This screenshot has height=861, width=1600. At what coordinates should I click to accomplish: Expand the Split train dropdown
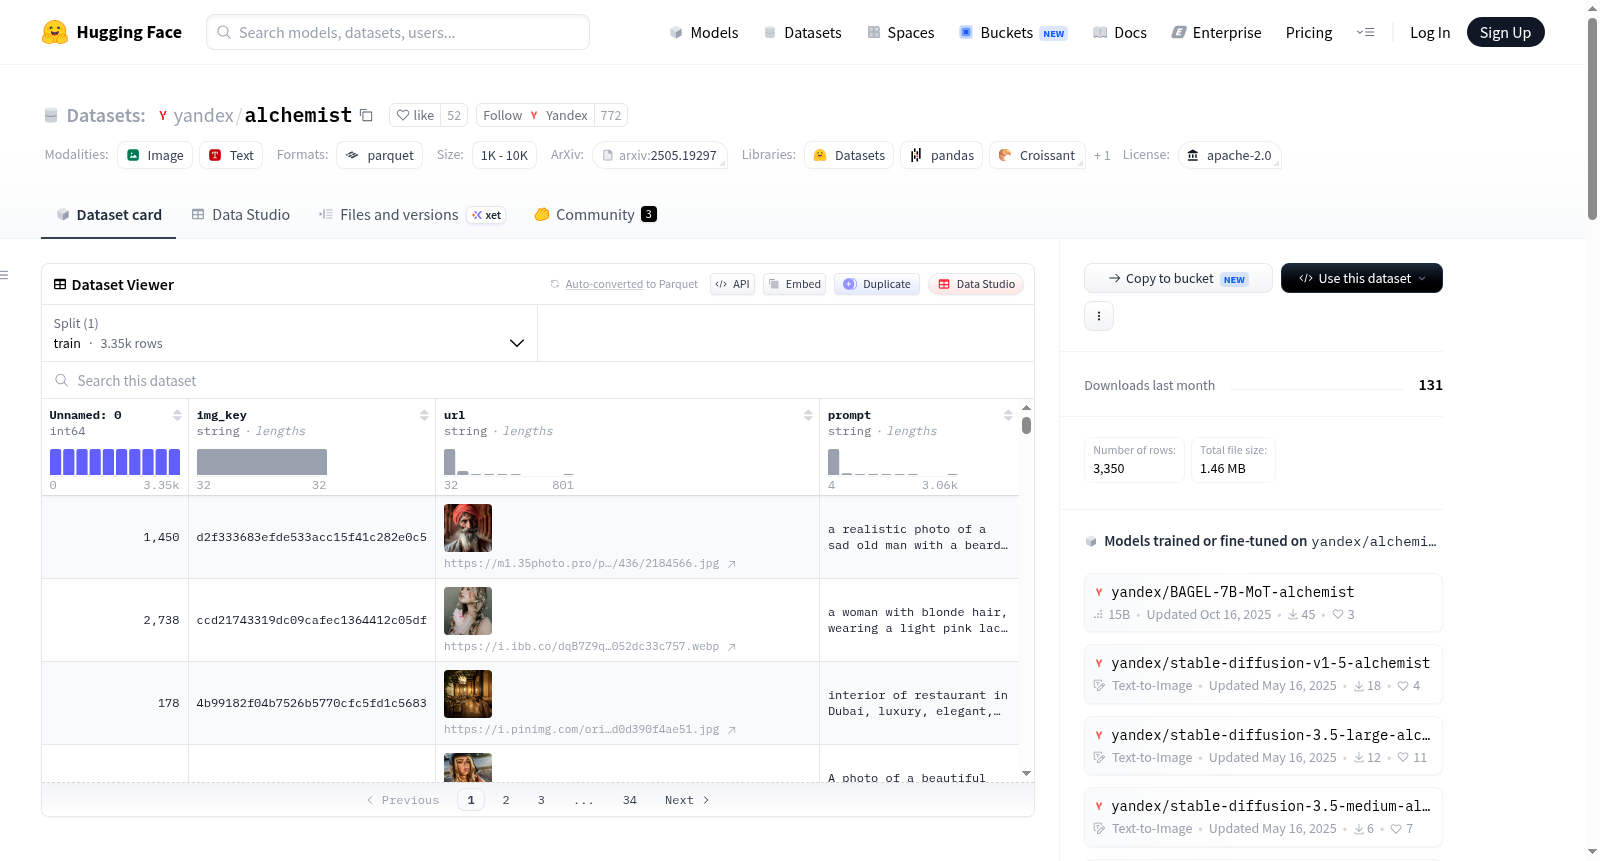click(x=289, y=333)
